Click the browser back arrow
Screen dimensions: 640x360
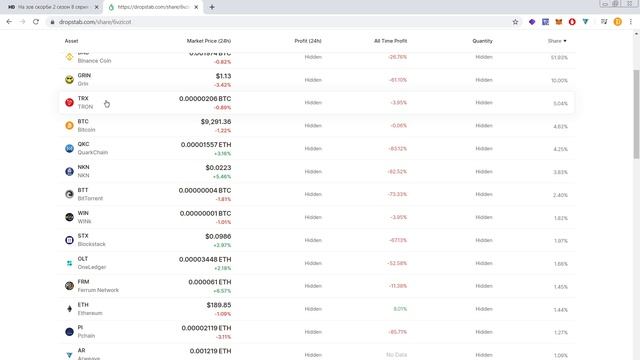pos(9,22)
